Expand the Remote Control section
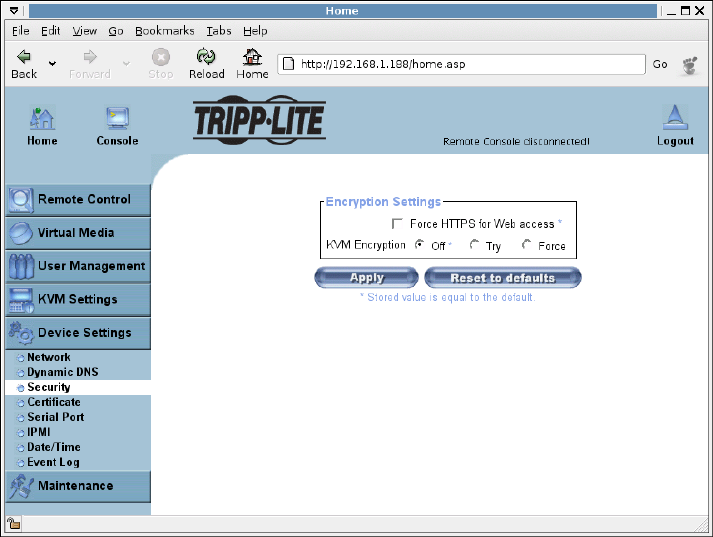 (78, 200)
